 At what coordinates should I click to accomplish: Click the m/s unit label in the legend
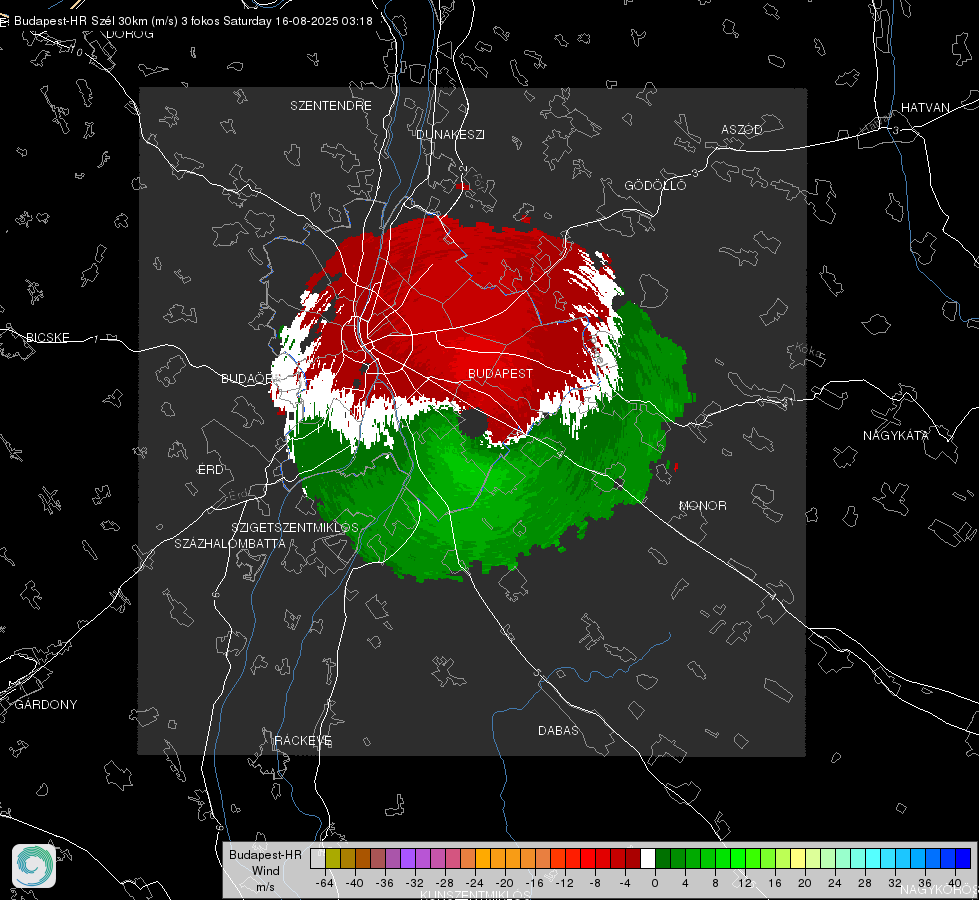pos(265,886)
